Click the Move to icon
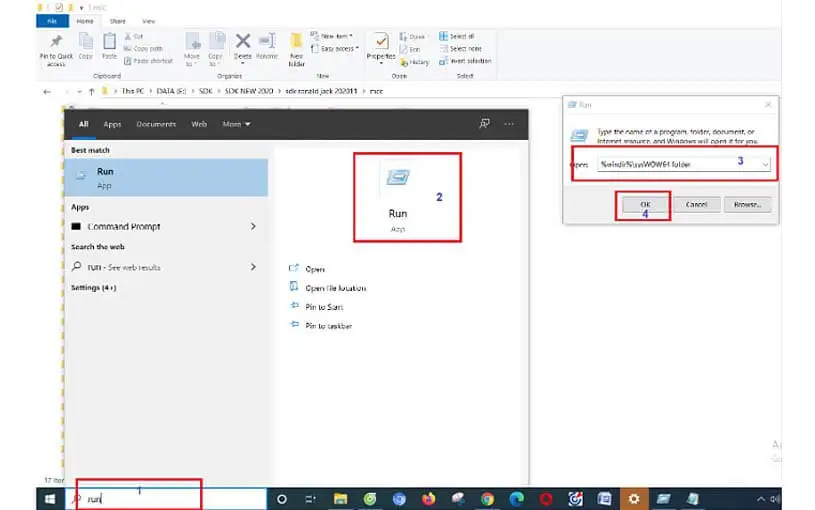815x510 pixels. (x=192, y=42)
